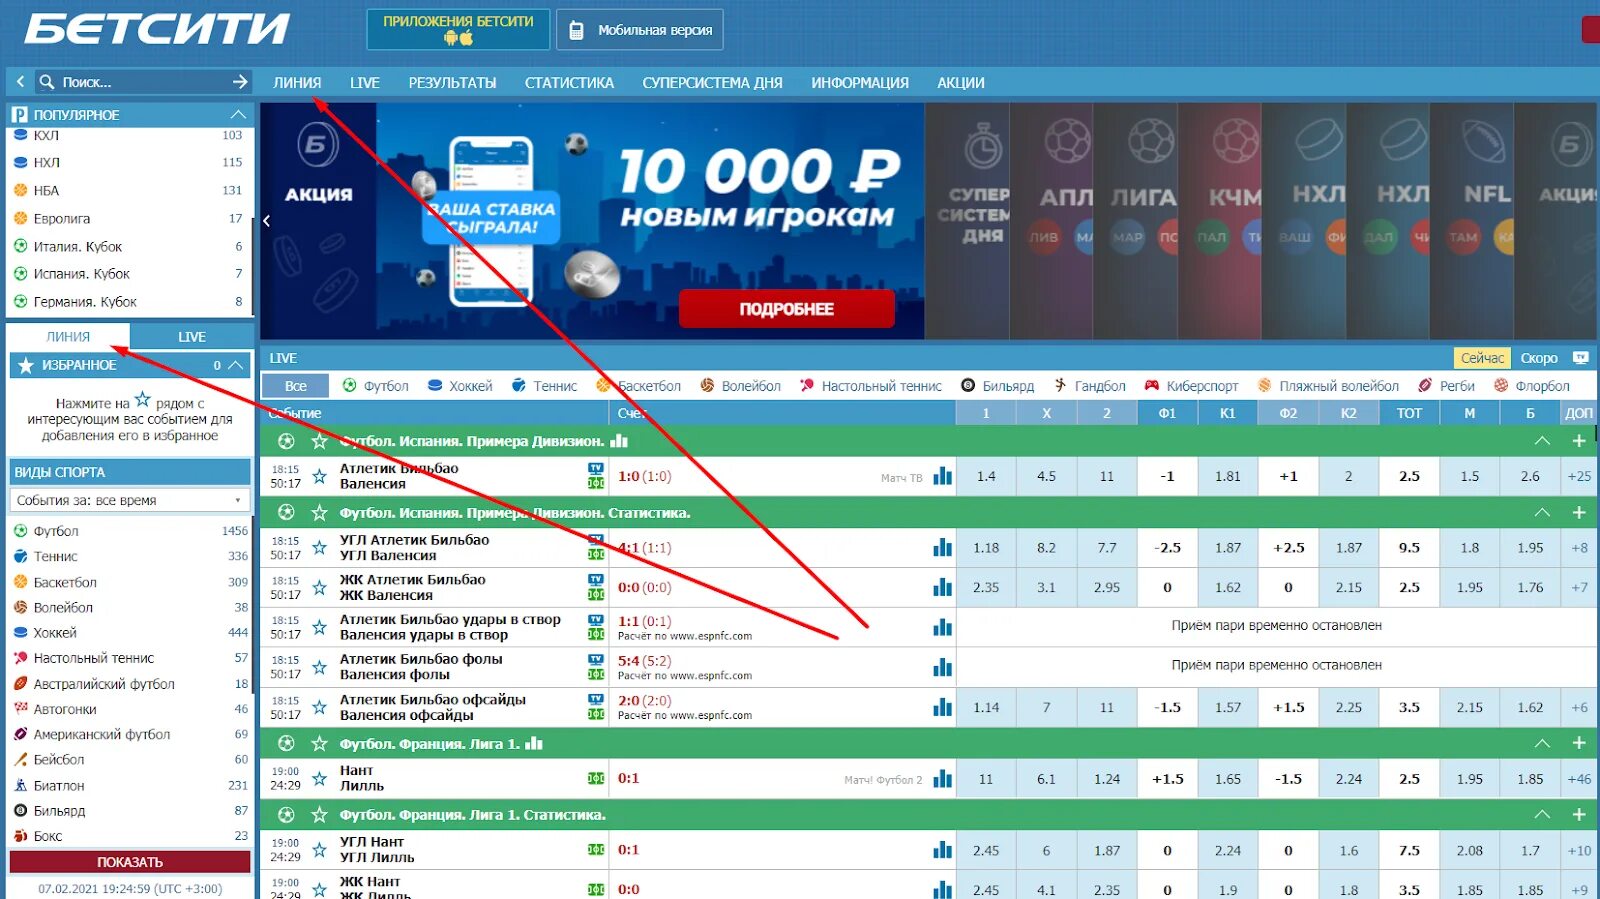The image size is (1600, 899).
Task: Star the ЖК Атлетик Бильбао event
Action: 319,587
